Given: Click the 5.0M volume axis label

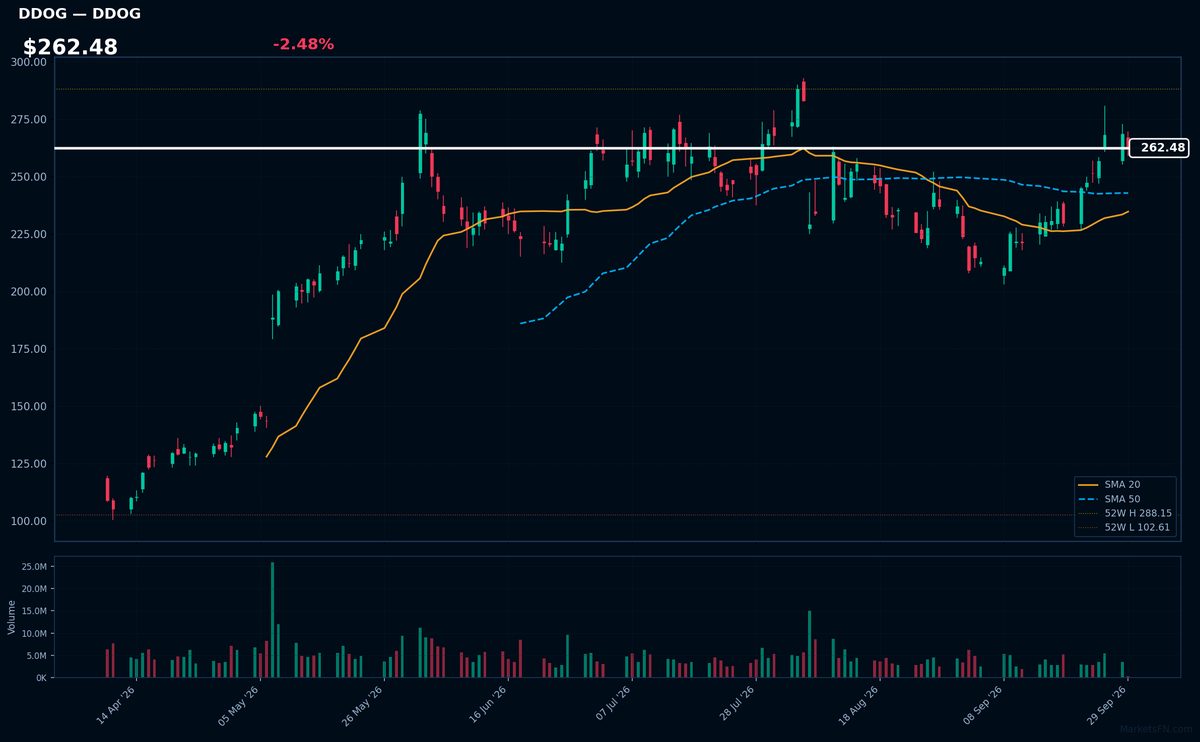Looking at the screenshot, I should coord(36,656).
